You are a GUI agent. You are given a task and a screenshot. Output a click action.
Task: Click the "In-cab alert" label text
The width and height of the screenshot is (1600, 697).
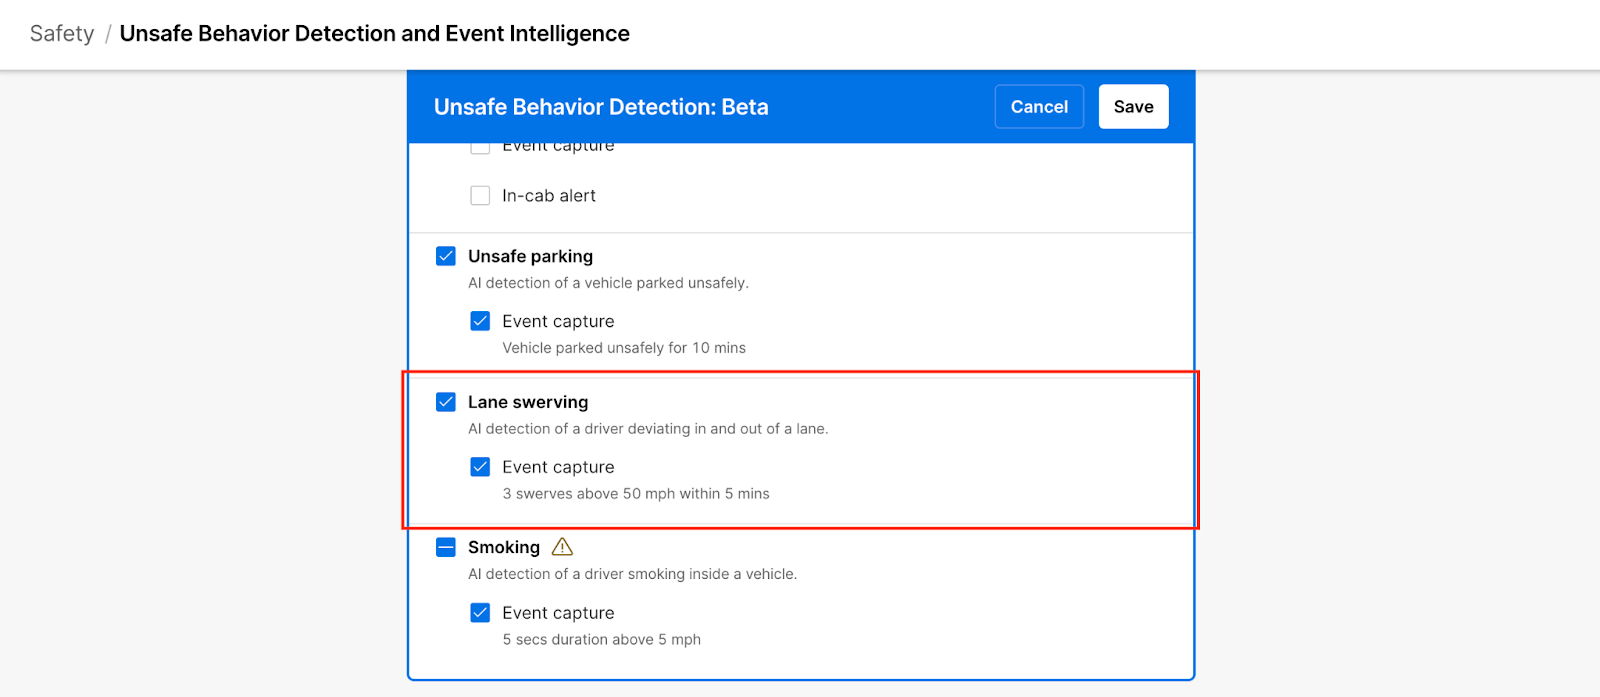pos(549,196)
